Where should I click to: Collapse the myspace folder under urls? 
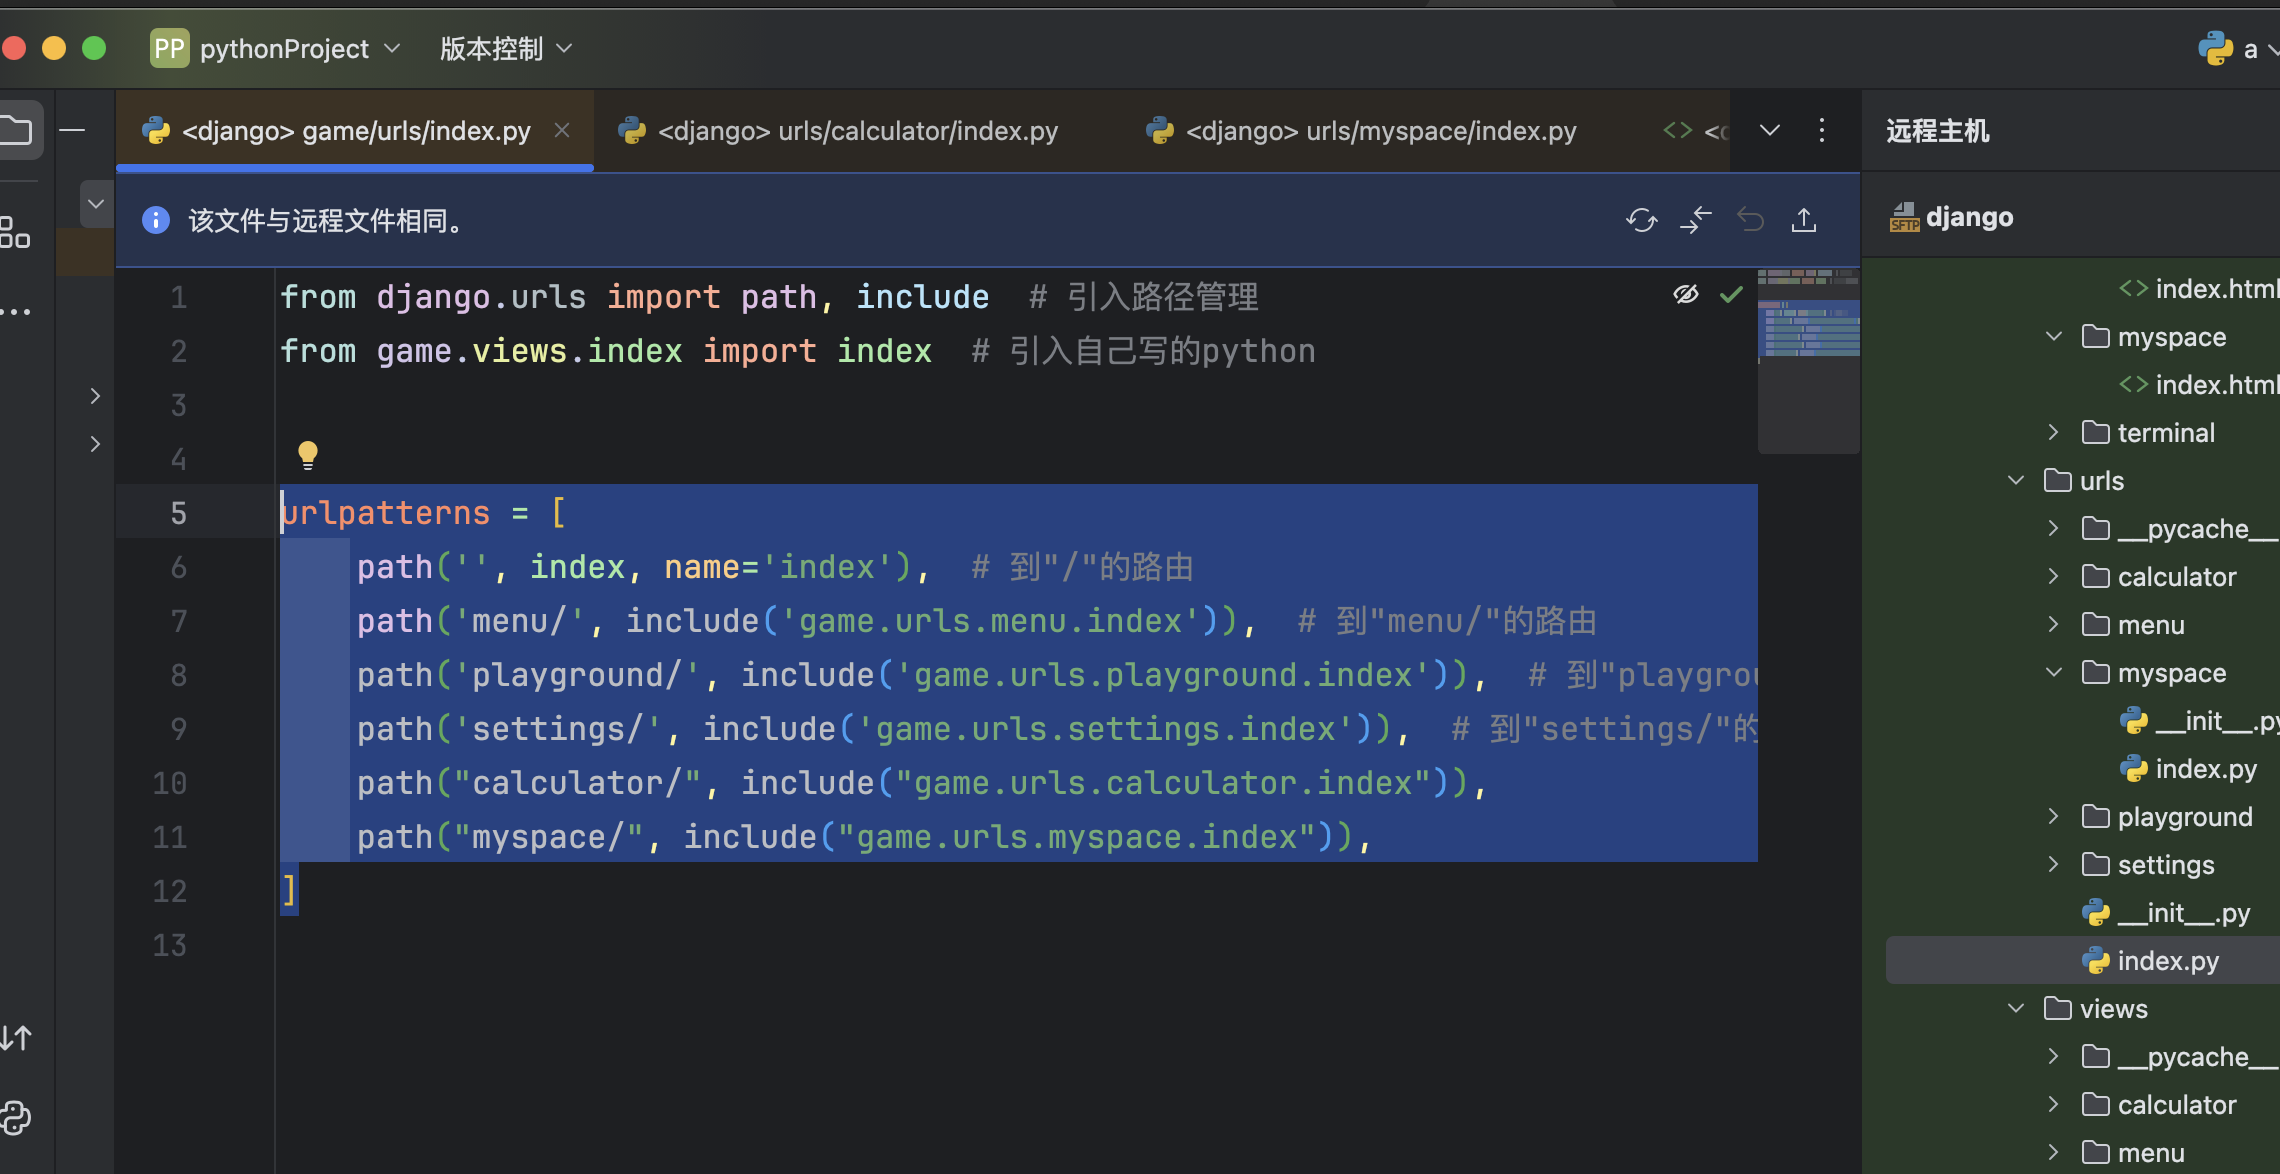[x=2054, y=673]
